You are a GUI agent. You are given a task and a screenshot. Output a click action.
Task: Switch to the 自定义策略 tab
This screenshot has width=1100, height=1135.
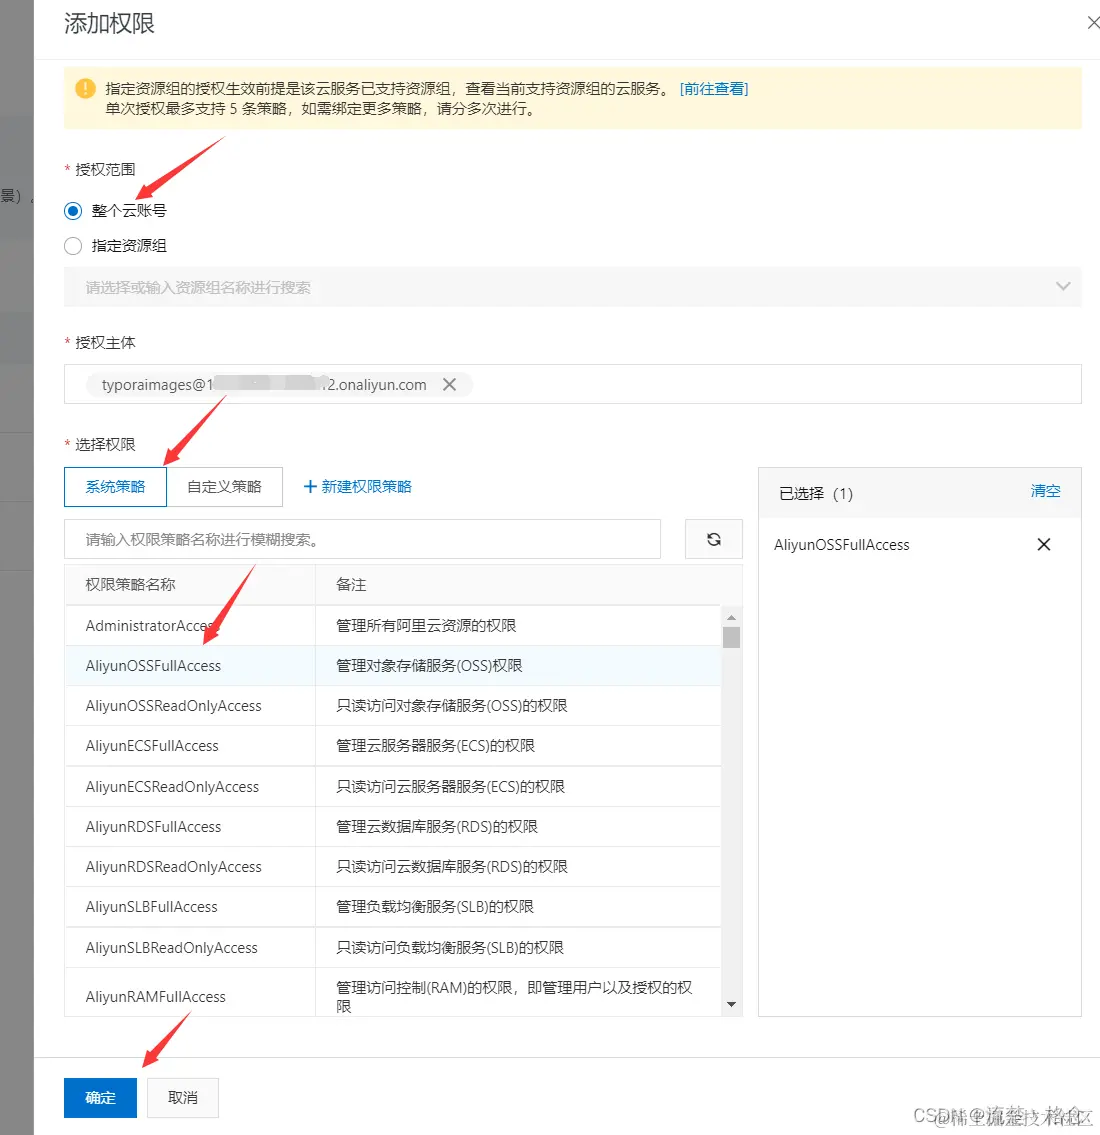(x=224, y=486)
